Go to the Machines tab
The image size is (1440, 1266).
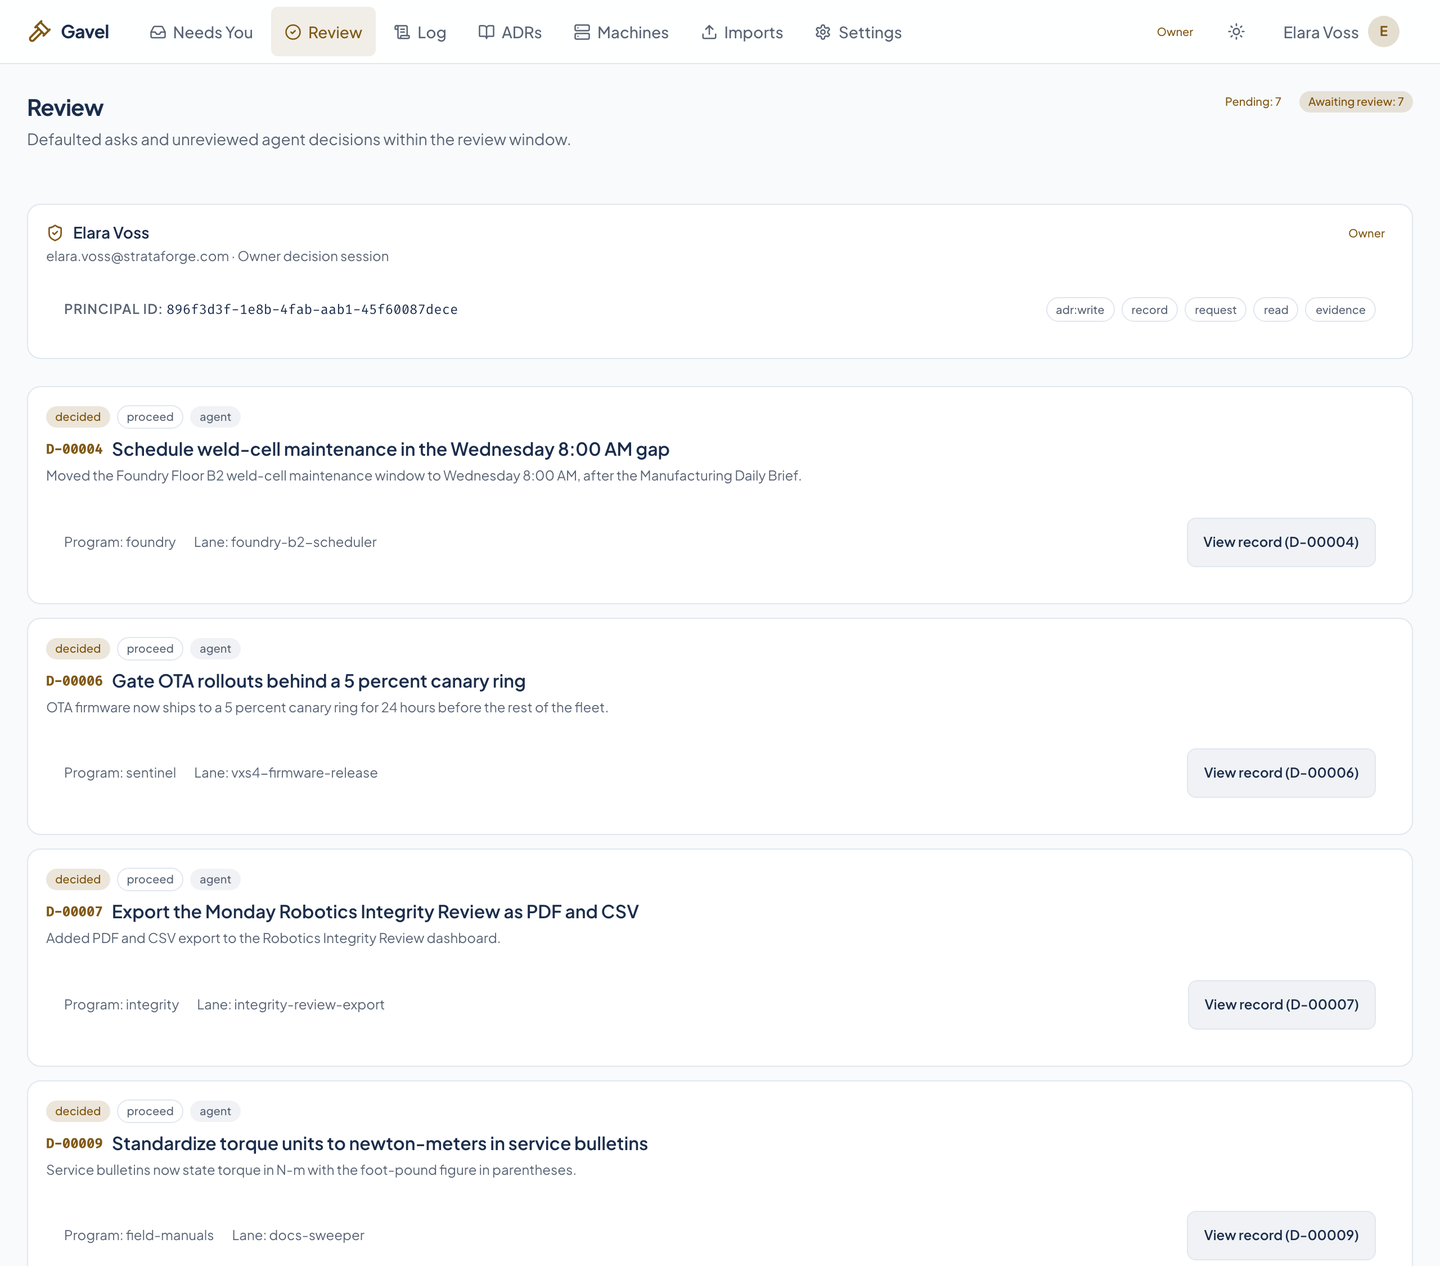pyautogui.click(x=621, y=32)
